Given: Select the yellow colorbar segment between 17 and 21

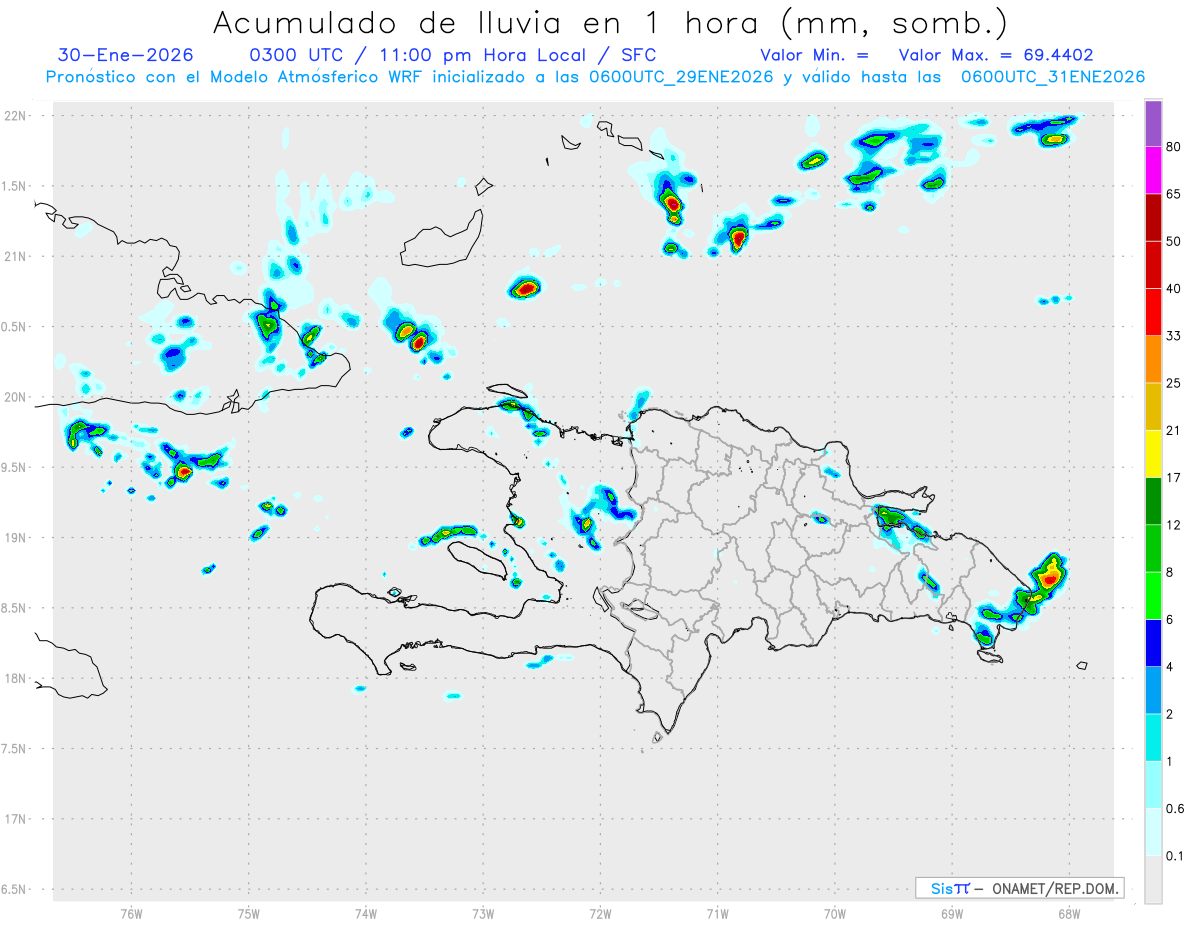Looking at the screenshot, I should point(1153,454).
